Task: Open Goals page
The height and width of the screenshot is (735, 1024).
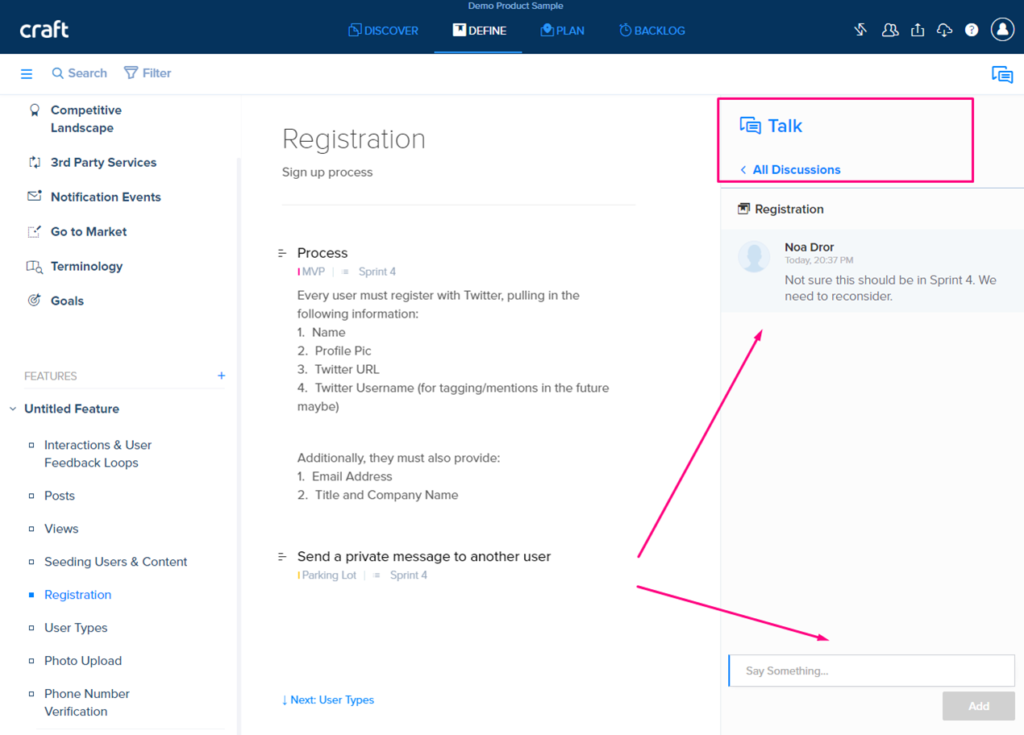Action: pos(67,301)
